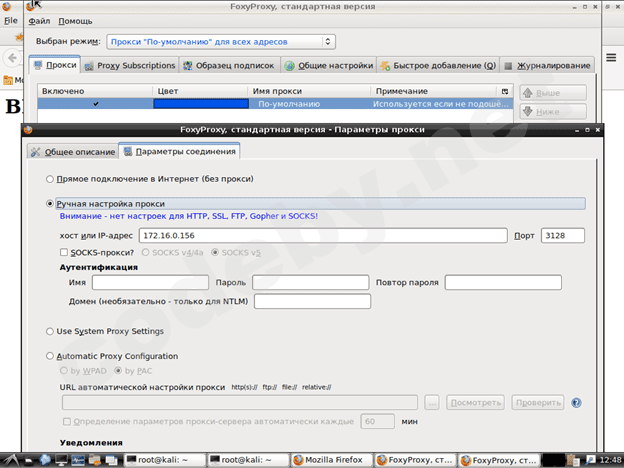624x468 pixels.
Task: Select Automatic Proxy Configuration radio button
Action: 50,356
